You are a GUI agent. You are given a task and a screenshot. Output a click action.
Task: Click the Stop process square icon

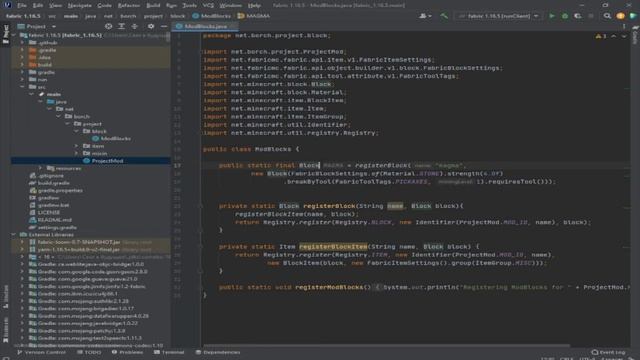click(591, 16)
